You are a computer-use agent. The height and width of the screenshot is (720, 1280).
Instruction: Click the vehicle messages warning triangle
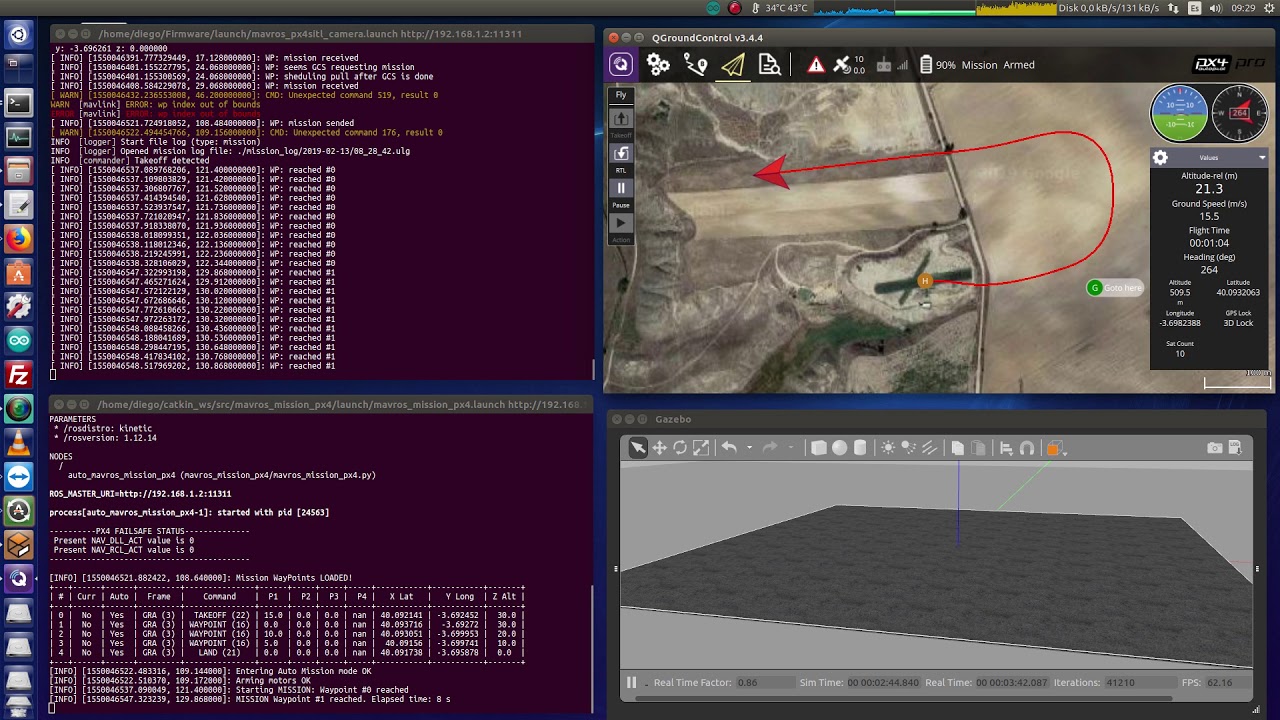(x=816, y=65)
